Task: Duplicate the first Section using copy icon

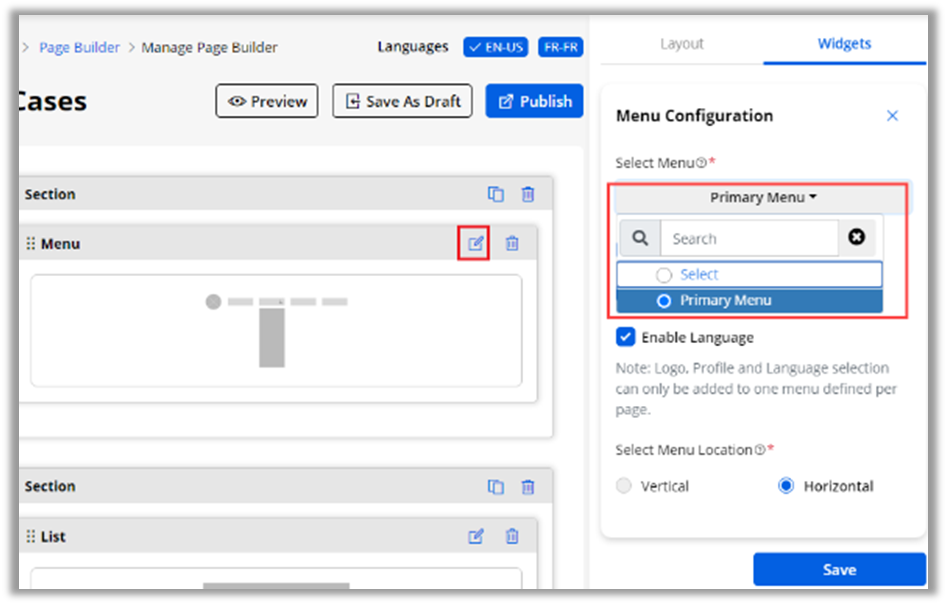Action: click(495, 194)
